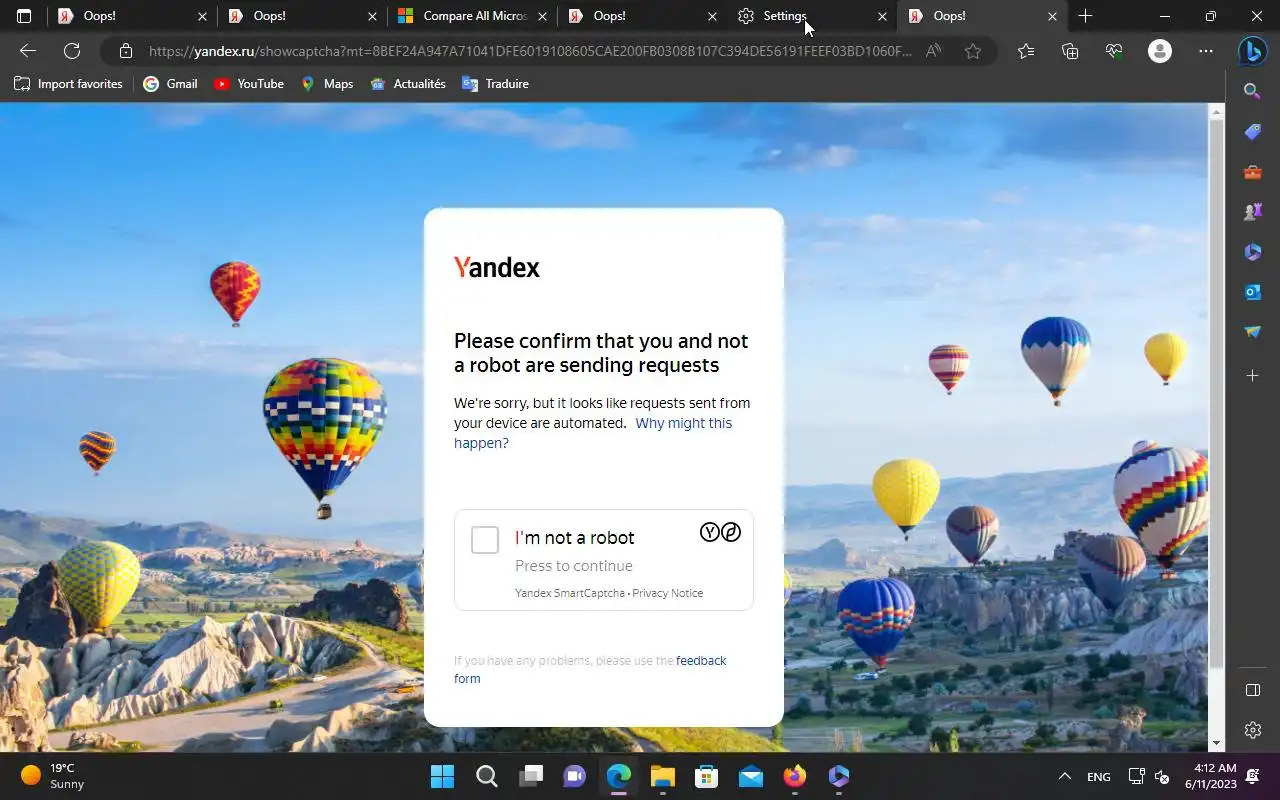This screenshot has width=1280, height=800.
Task: Go back using the browser back arrow
Action: point(28,51)
